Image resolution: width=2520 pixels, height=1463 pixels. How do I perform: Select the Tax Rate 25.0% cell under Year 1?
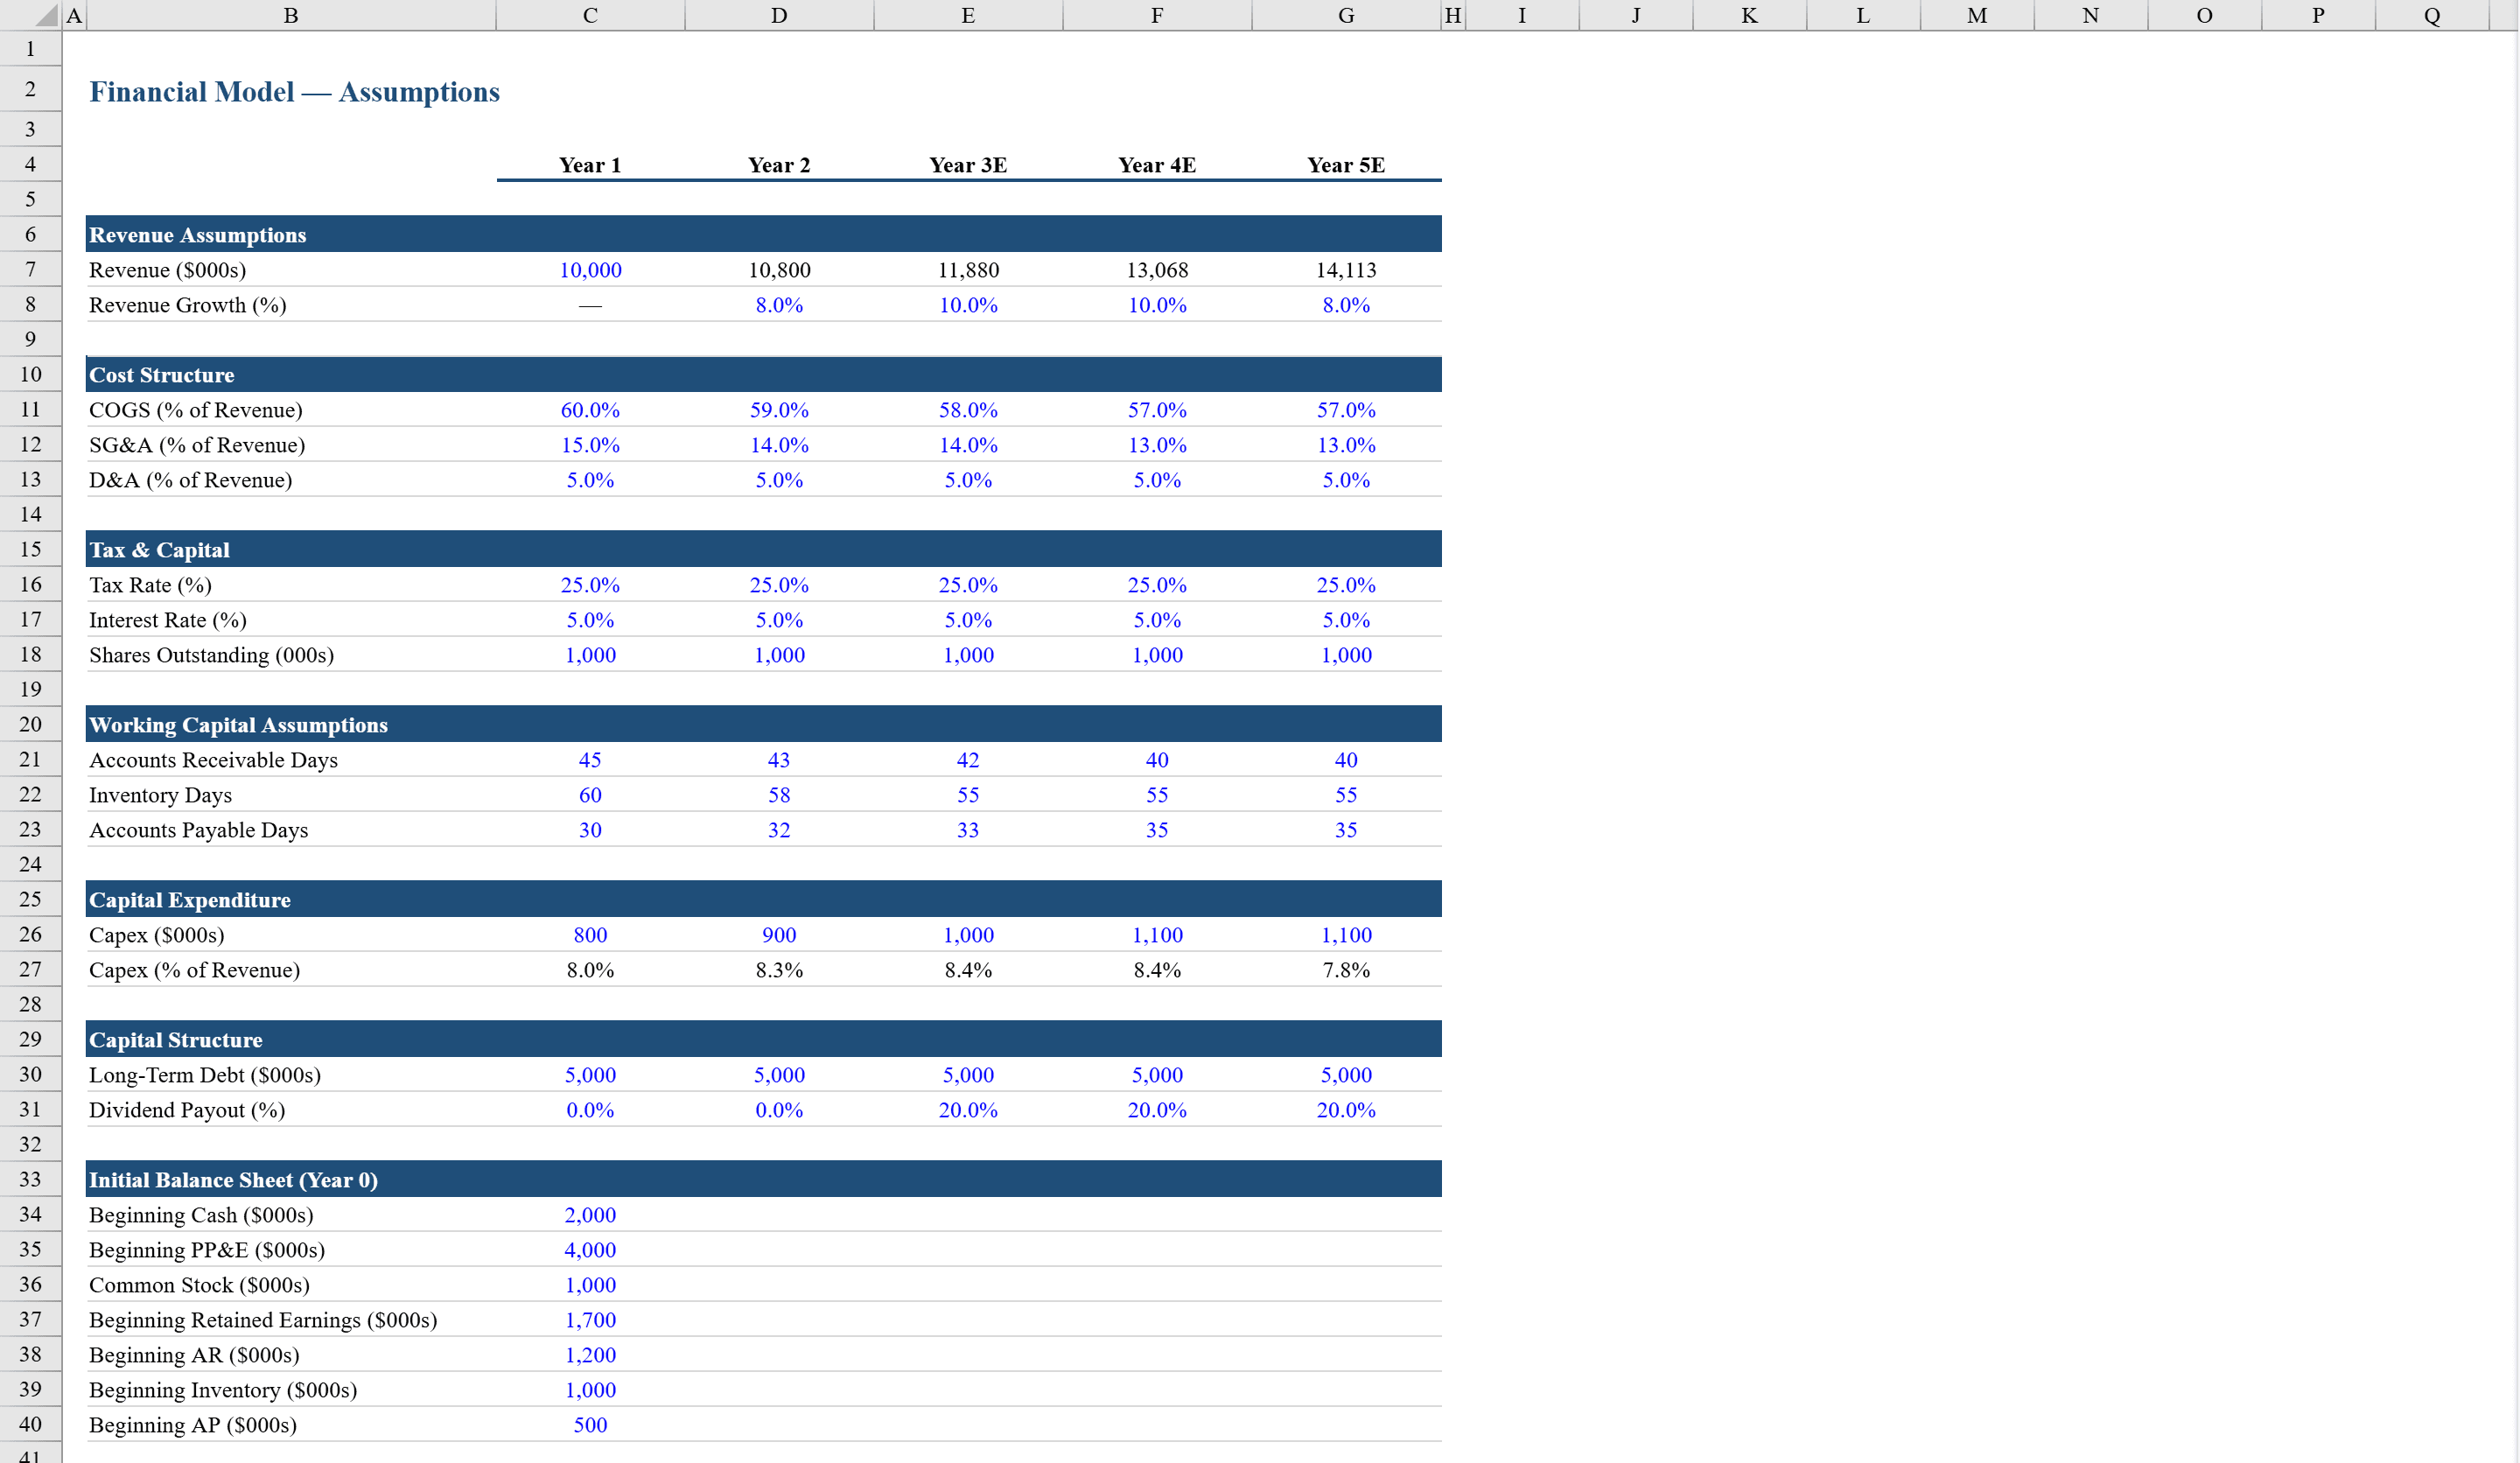[x=590, y=584]
